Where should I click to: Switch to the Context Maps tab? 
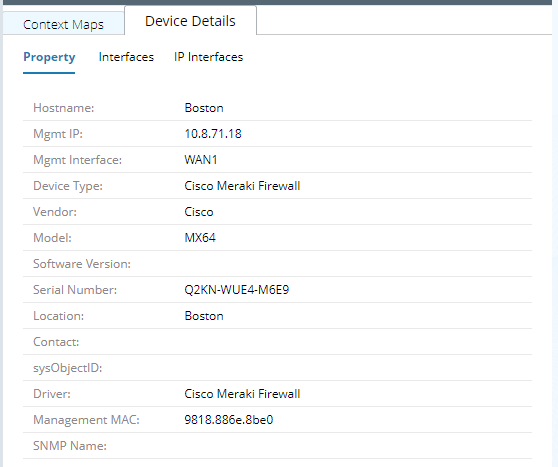point(63,24)
